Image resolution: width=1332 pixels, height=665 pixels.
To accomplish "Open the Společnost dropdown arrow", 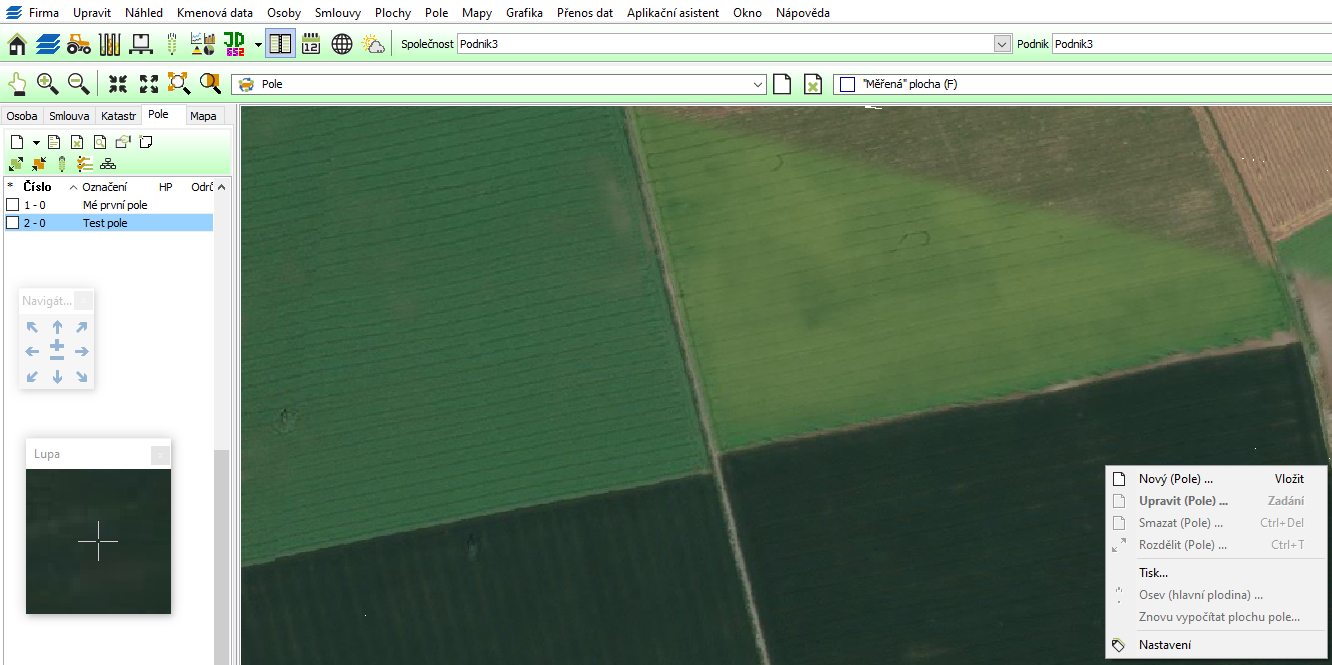I will [x=1003, y=44].
